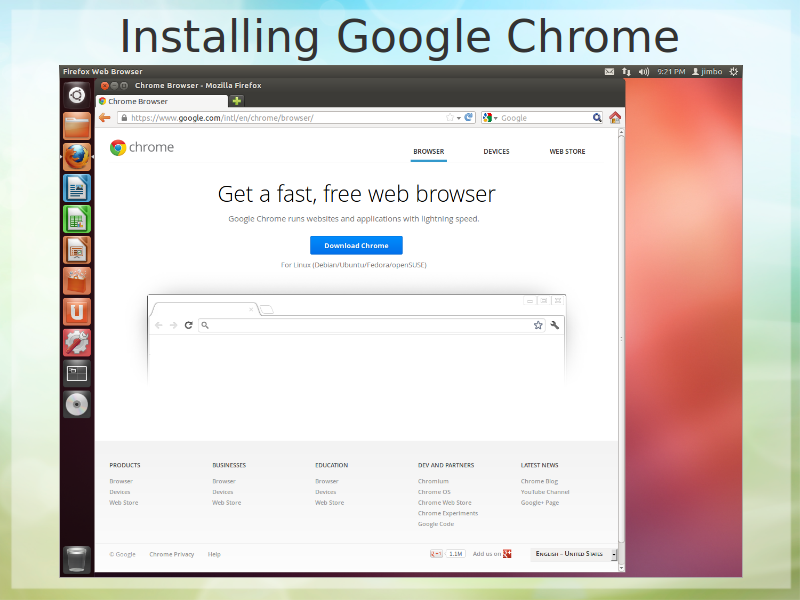Click the CD disc launcher icon
800x600 pixels.
tap(77, 405)
